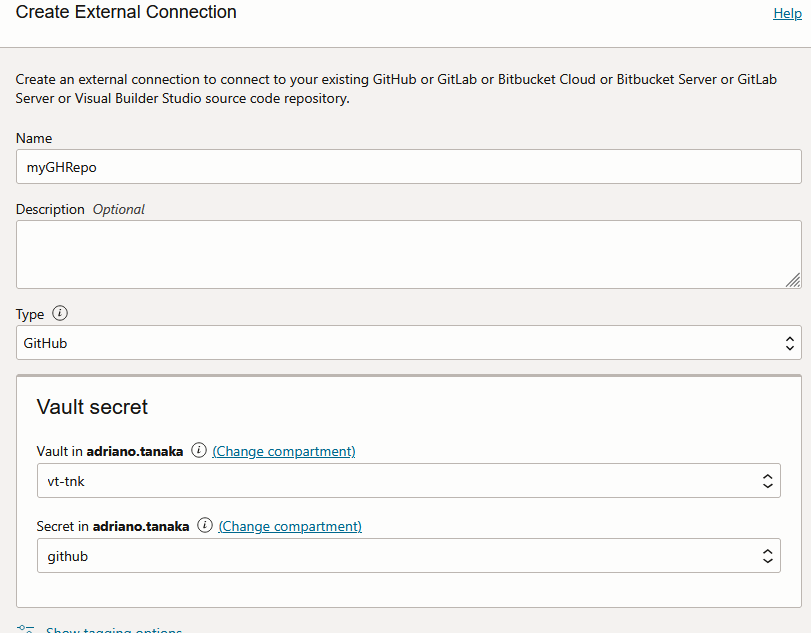This screenshot has width=811, height=633.
Task: Click the Type info icon
Action: [60, 313]
